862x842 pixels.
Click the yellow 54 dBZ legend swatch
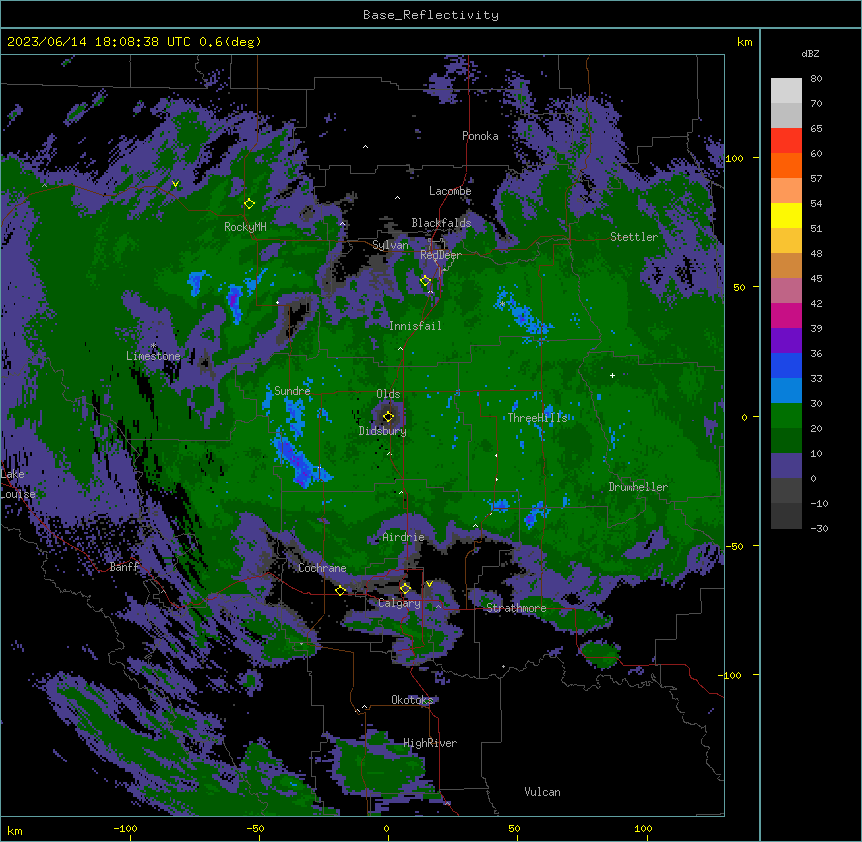[x=786, y=215]
